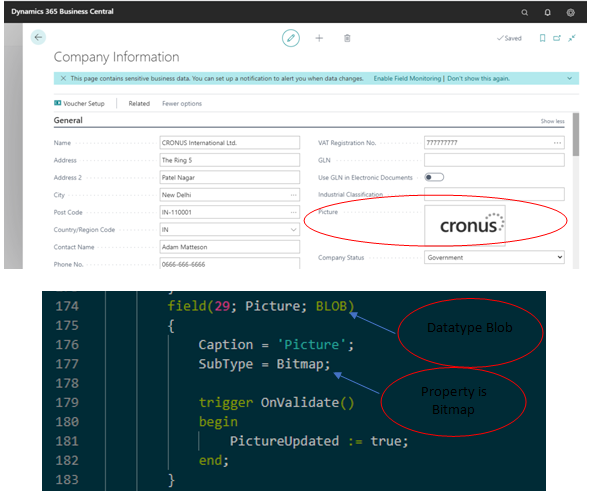
Task: Open Voucher Setup action
Action: [x=79, y=103]
